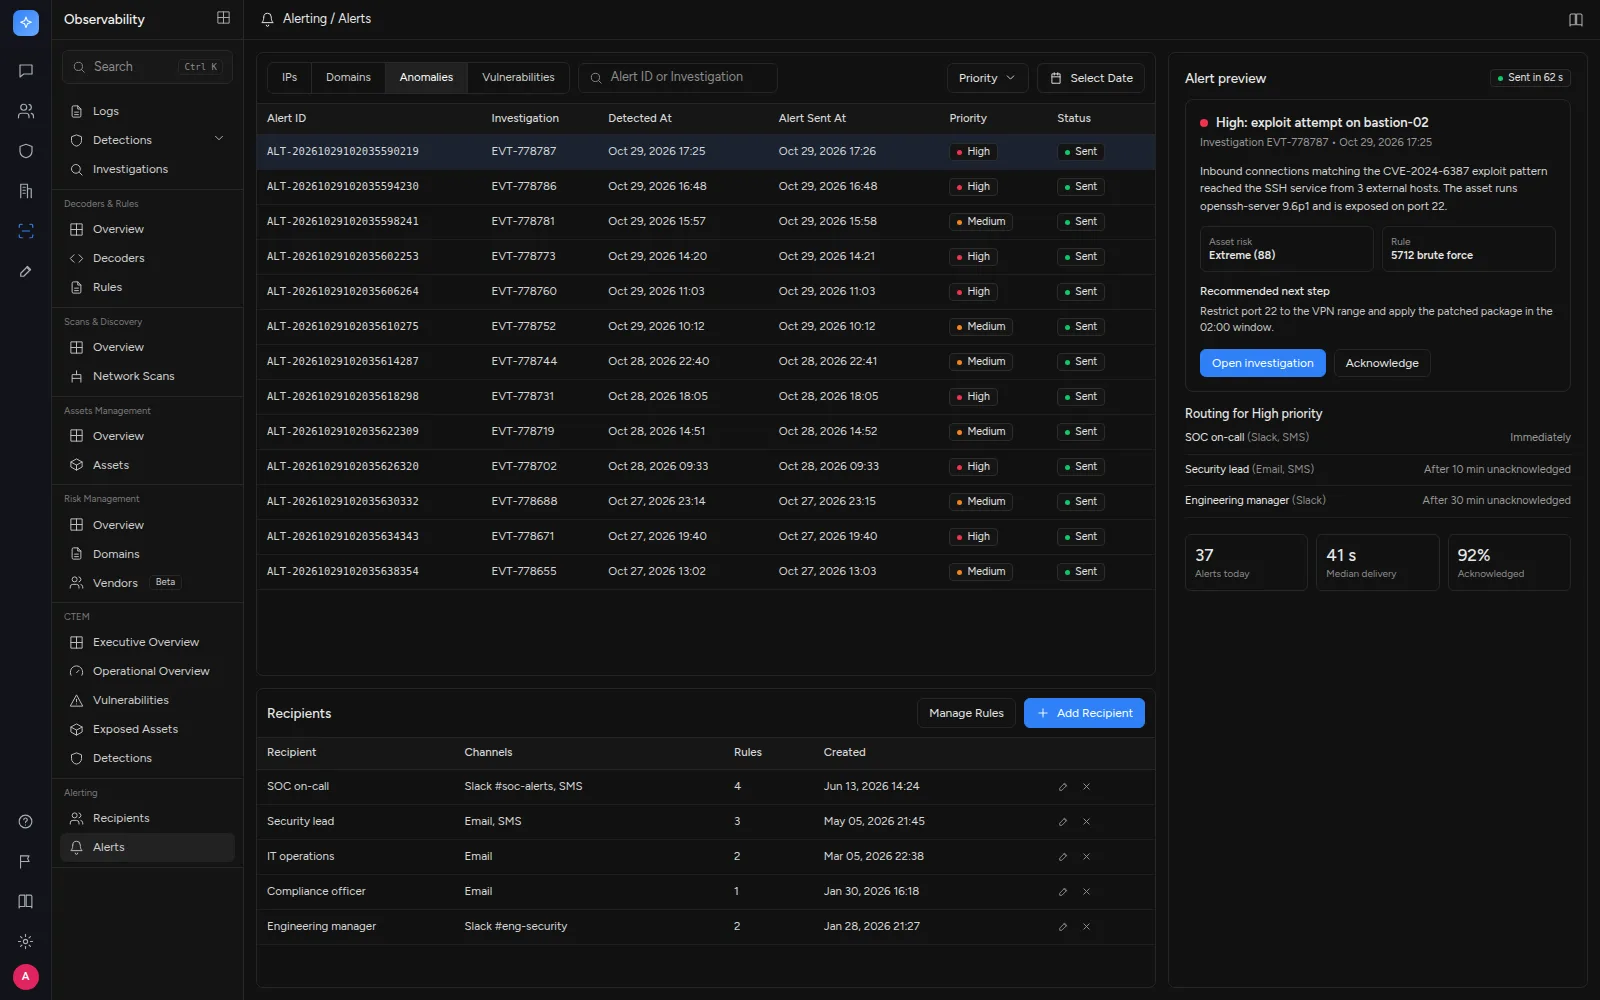The height and width of the screenshot is (1000, 1600).
Task: Acknowledge the bastion-02 alert
Action: pos(1381,363)
